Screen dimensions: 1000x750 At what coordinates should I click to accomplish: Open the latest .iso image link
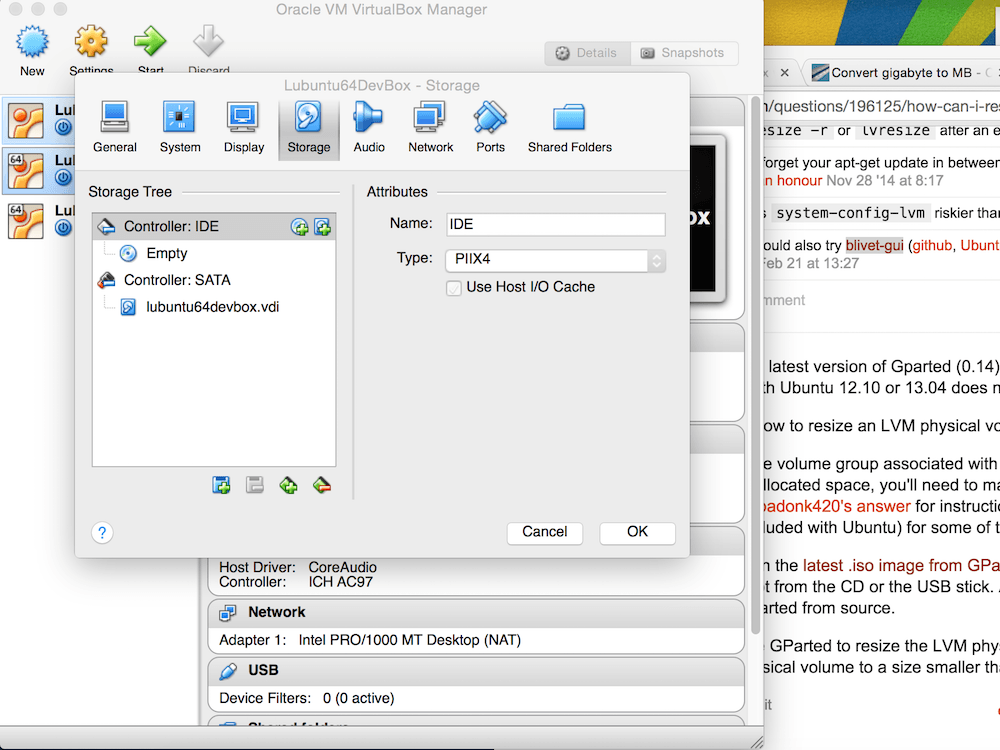click(901, 566)
